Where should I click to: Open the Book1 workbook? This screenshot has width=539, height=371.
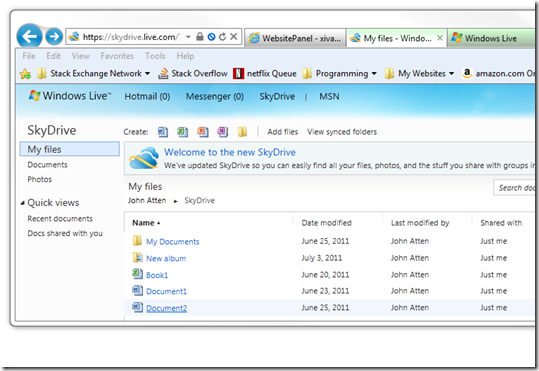tap(157, 275)
